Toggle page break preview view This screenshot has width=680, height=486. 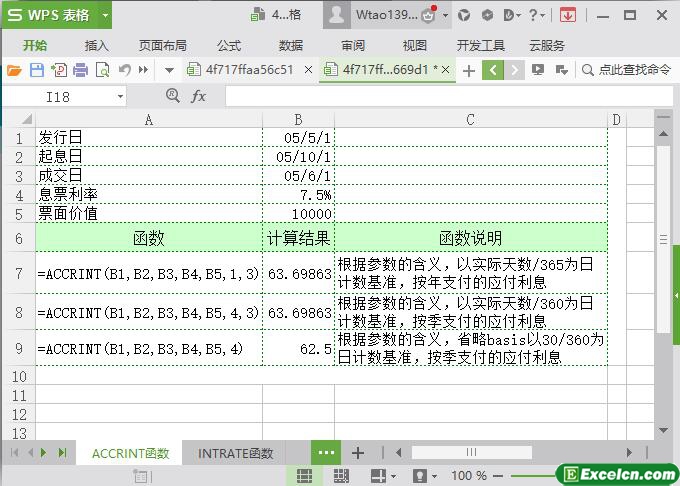[340, 476]
